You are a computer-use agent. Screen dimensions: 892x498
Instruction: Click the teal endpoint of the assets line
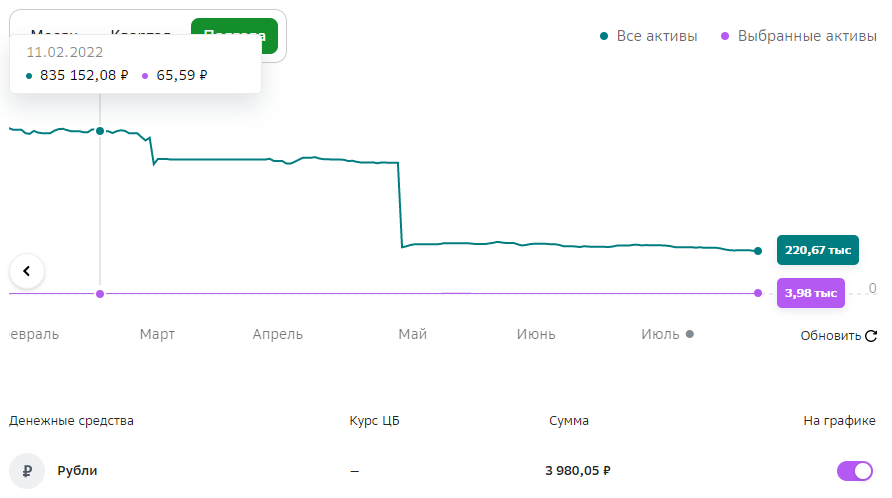(758, 250)
